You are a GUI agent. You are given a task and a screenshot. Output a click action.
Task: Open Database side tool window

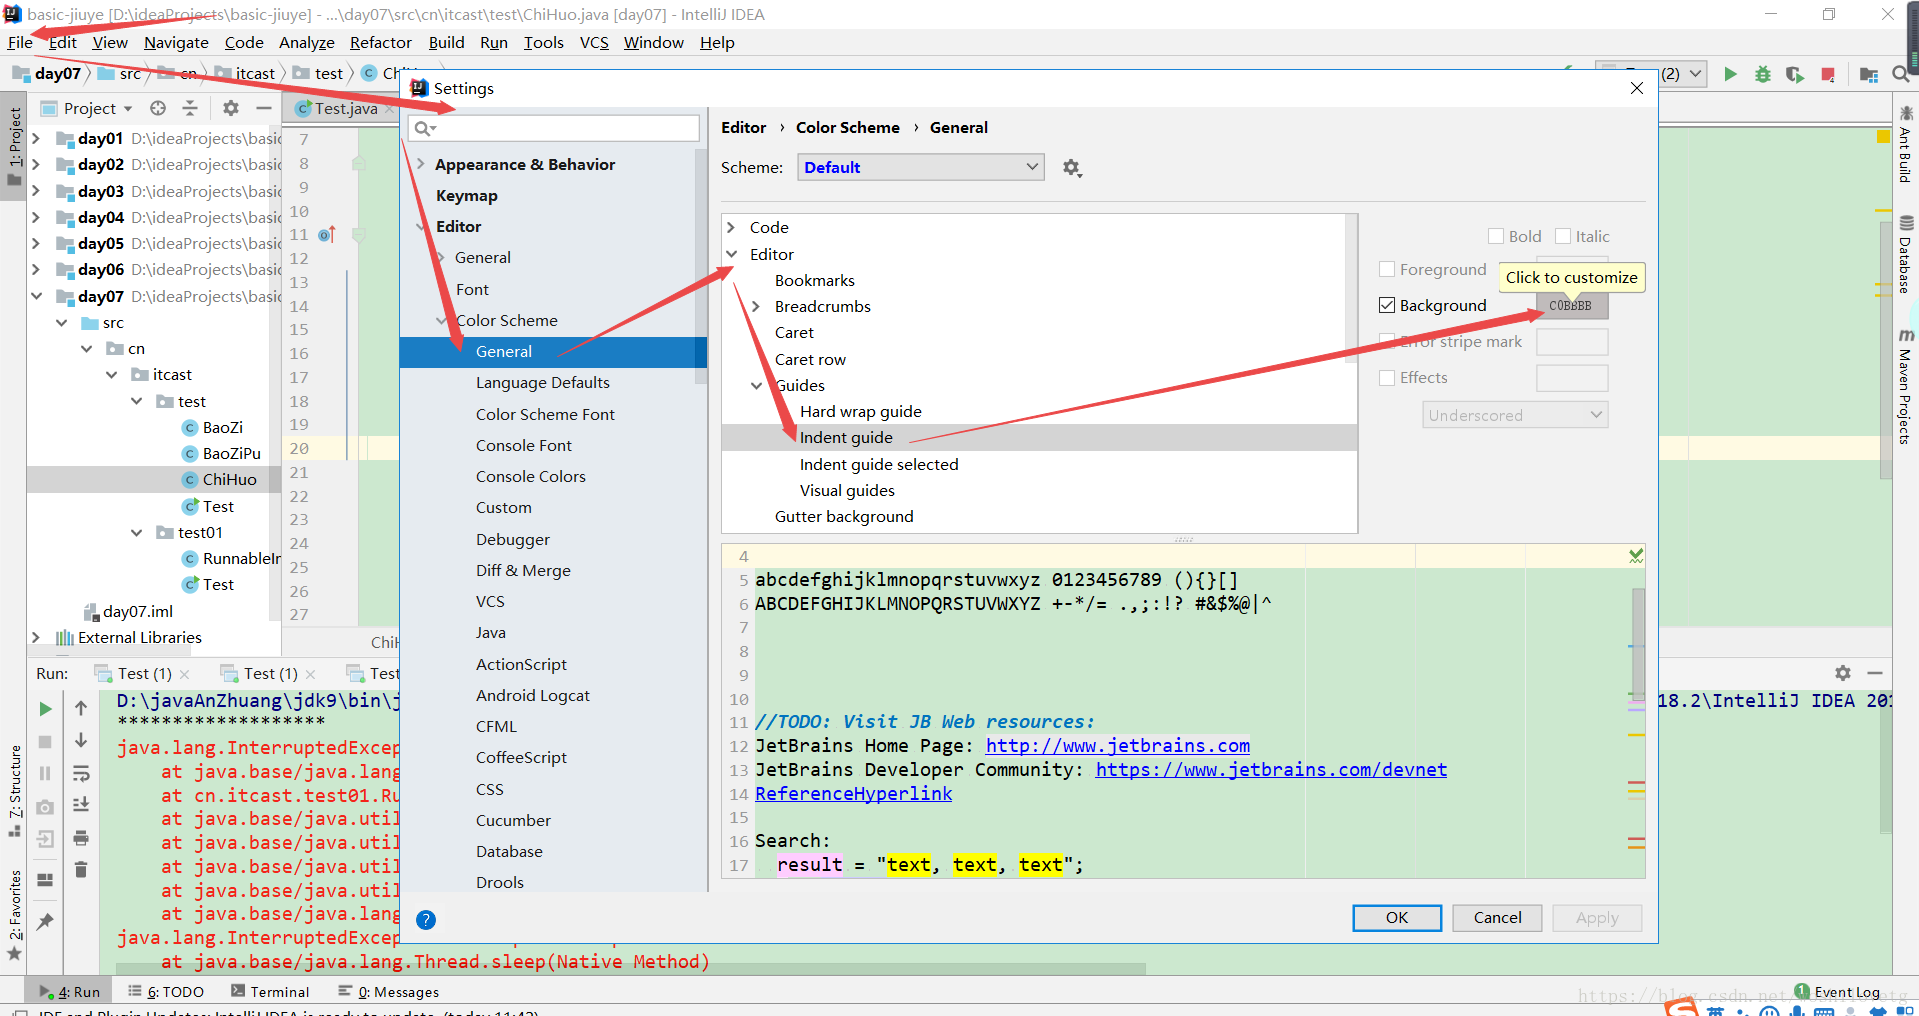pyautogui.click(x=1906, y=255)
